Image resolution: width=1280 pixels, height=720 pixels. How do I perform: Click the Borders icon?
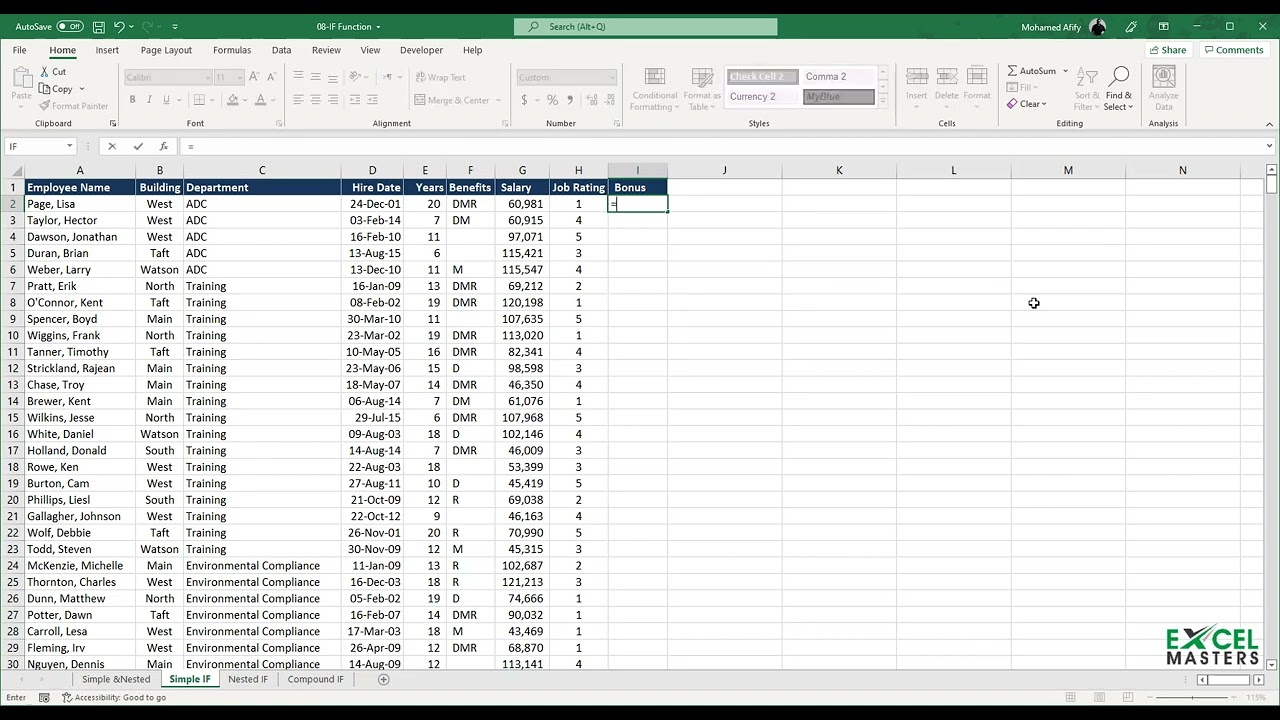(199, 100)
